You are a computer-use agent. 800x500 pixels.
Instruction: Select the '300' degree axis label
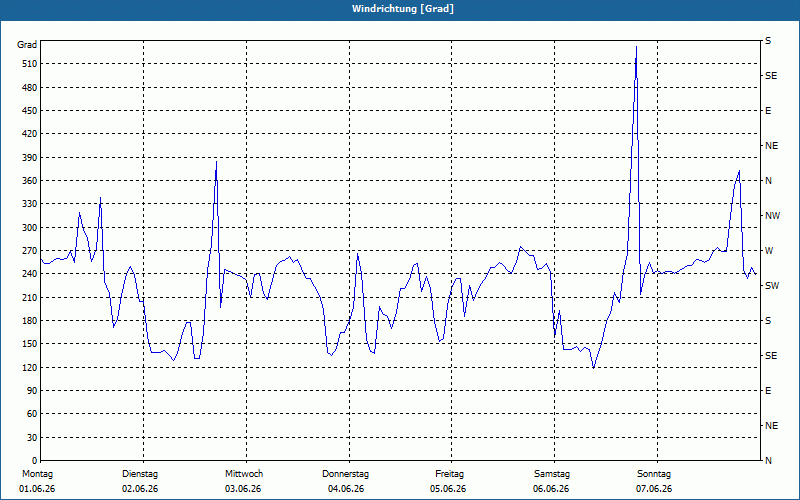click(29, 228)
